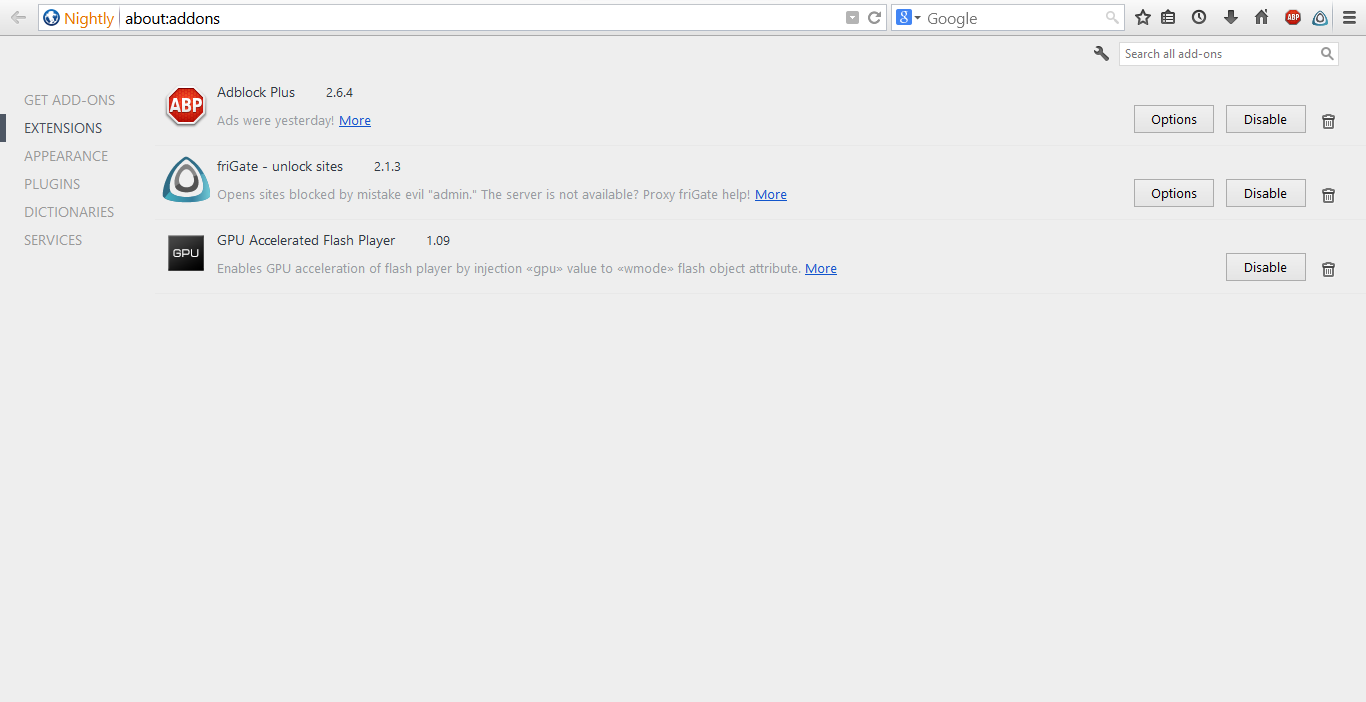Open the History clock toolbar button

(1199, 18)
